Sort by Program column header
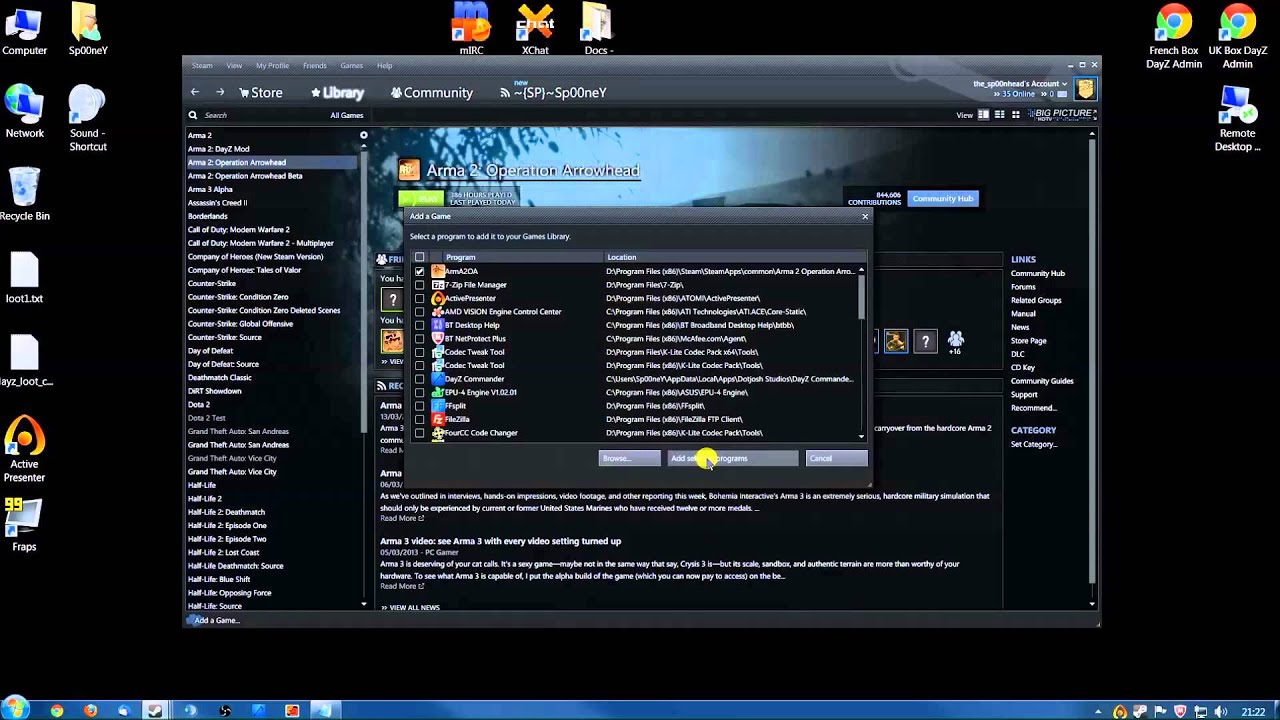The image size is (1280, 720). [522, 257]
